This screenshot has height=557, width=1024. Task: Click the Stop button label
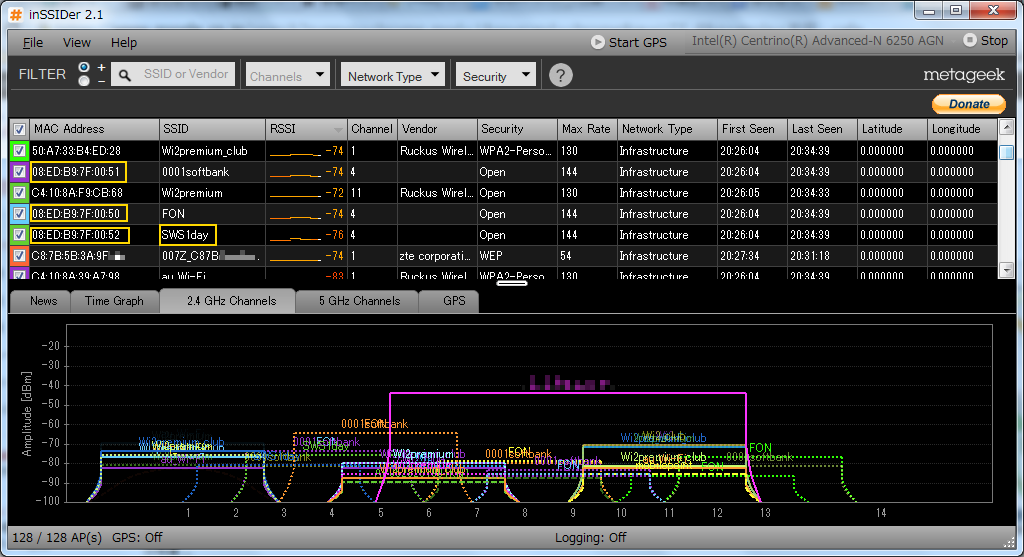coord(994,40)
